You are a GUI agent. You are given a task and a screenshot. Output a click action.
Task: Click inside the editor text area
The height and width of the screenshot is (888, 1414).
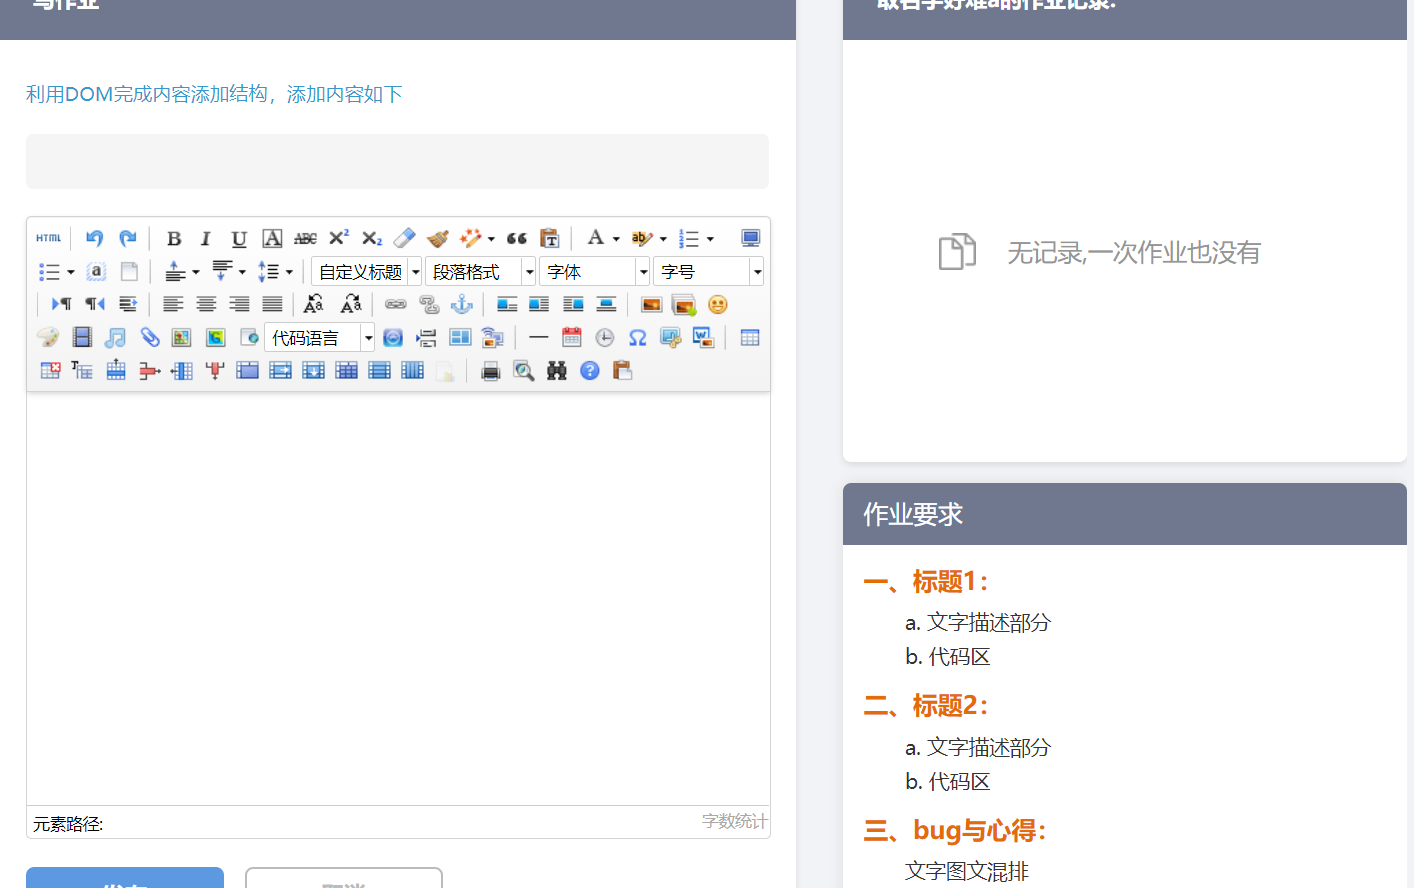pyautogui.click(x=398, y=598)
